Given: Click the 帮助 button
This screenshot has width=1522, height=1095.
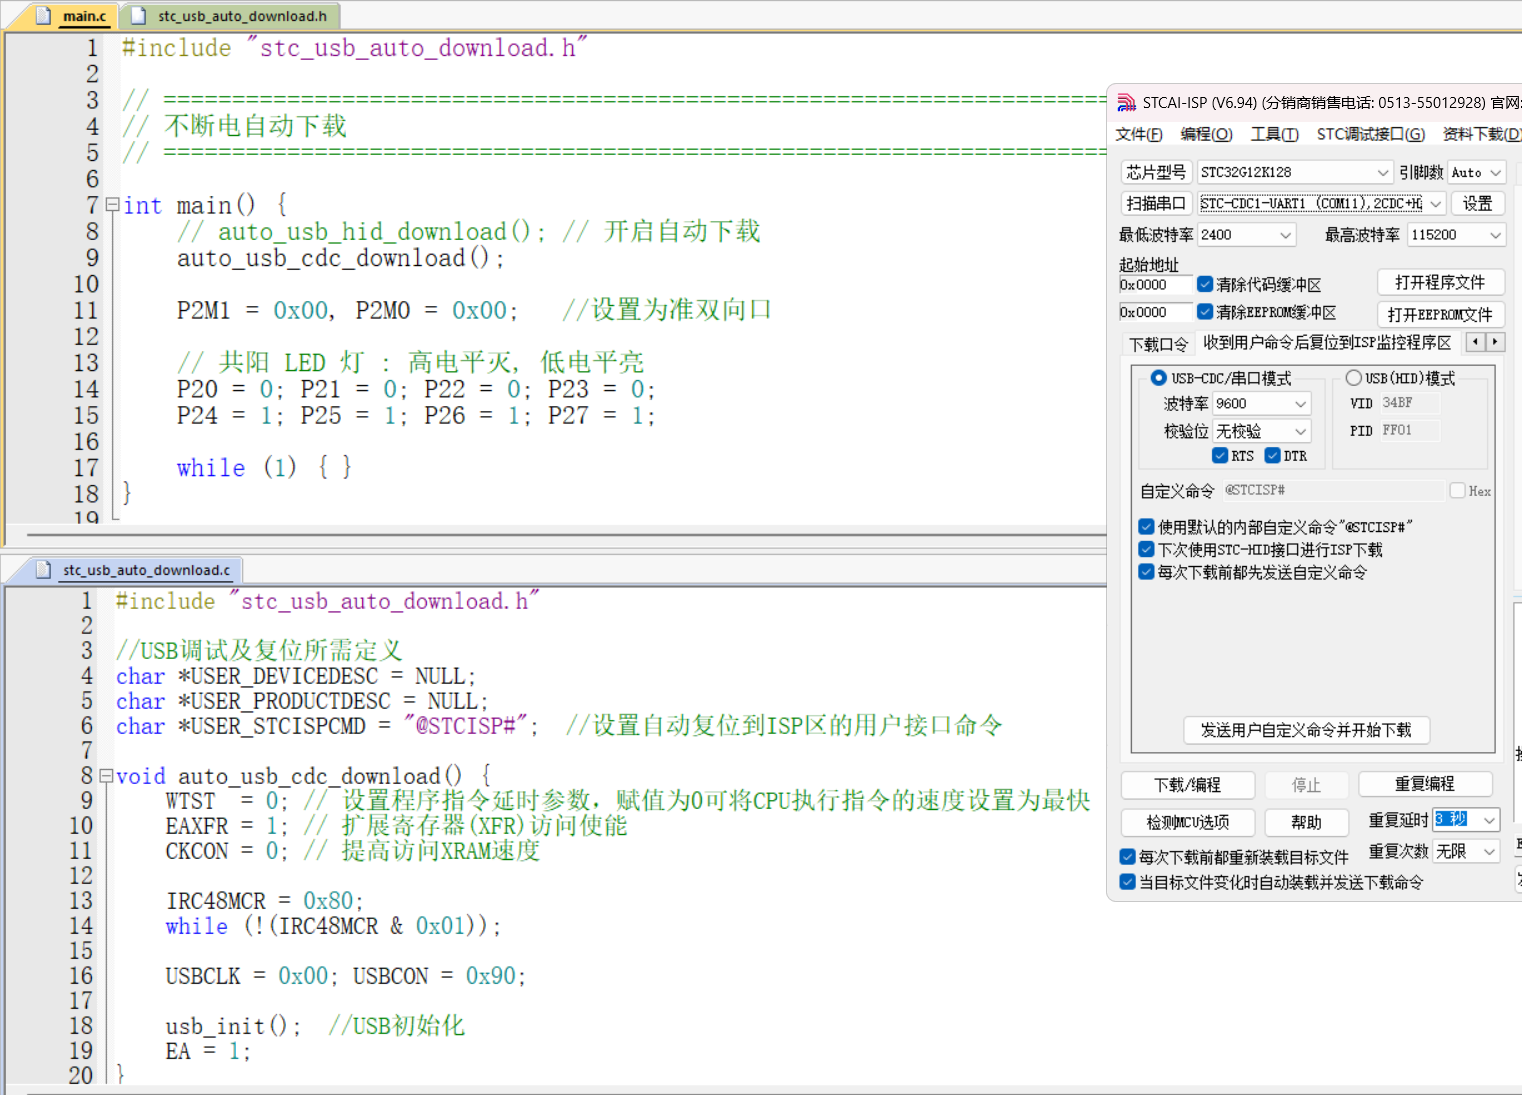Looking at the screenshot, I should click(x=1306, y=822).
